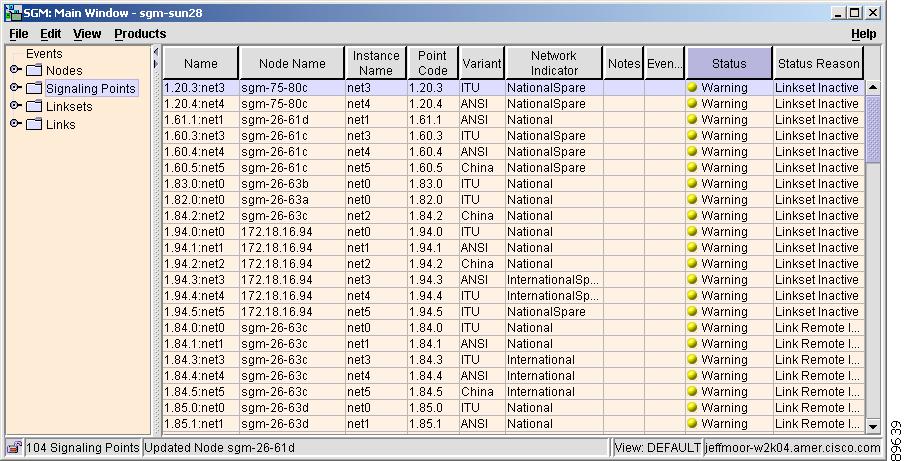Screen dimensions: 904x461
Task: Expand the Signaling Points tree branch
Action: 16,88
